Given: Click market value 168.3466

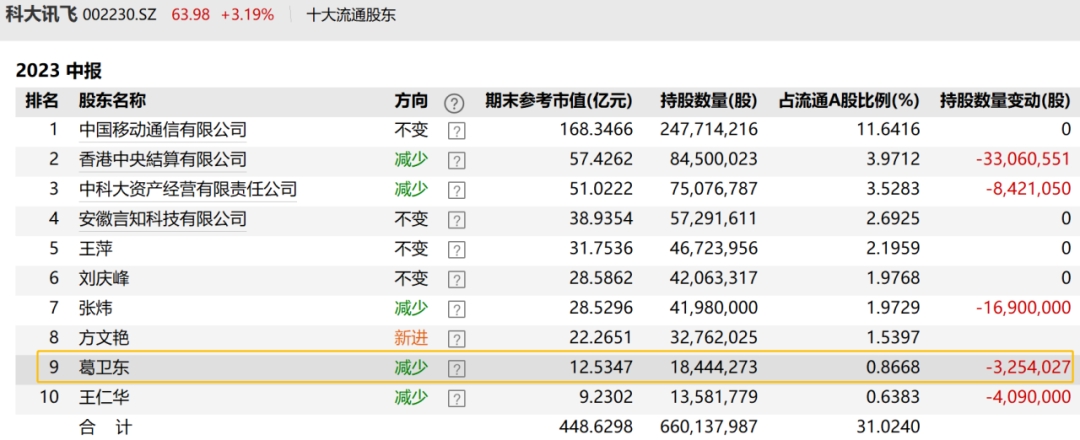Looking at the screenshot, I should 598,129.
